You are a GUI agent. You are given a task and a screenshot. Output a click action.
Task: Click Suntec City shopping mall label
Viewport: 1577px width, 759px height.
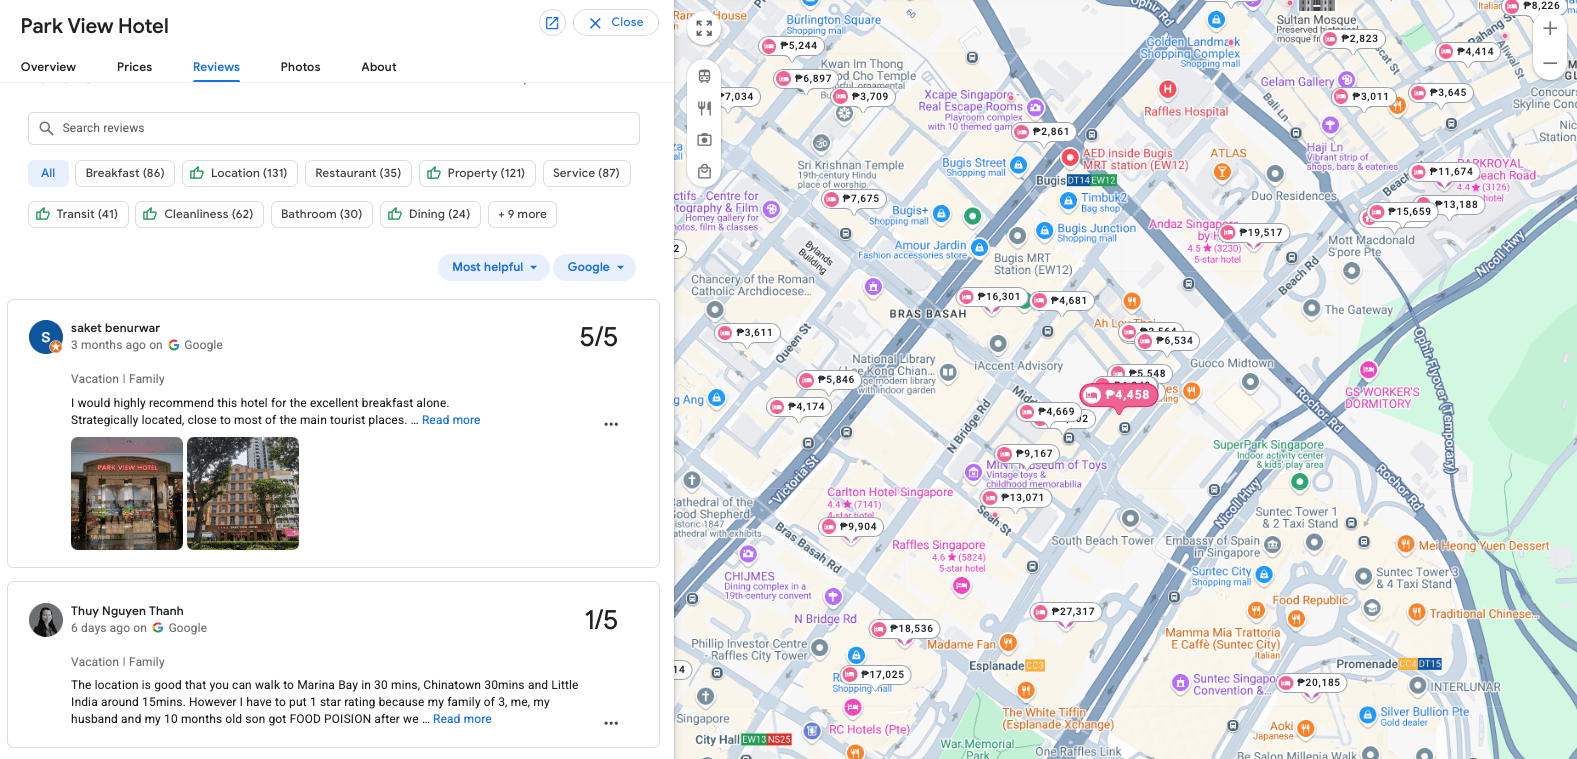[x=1222, y=576]
